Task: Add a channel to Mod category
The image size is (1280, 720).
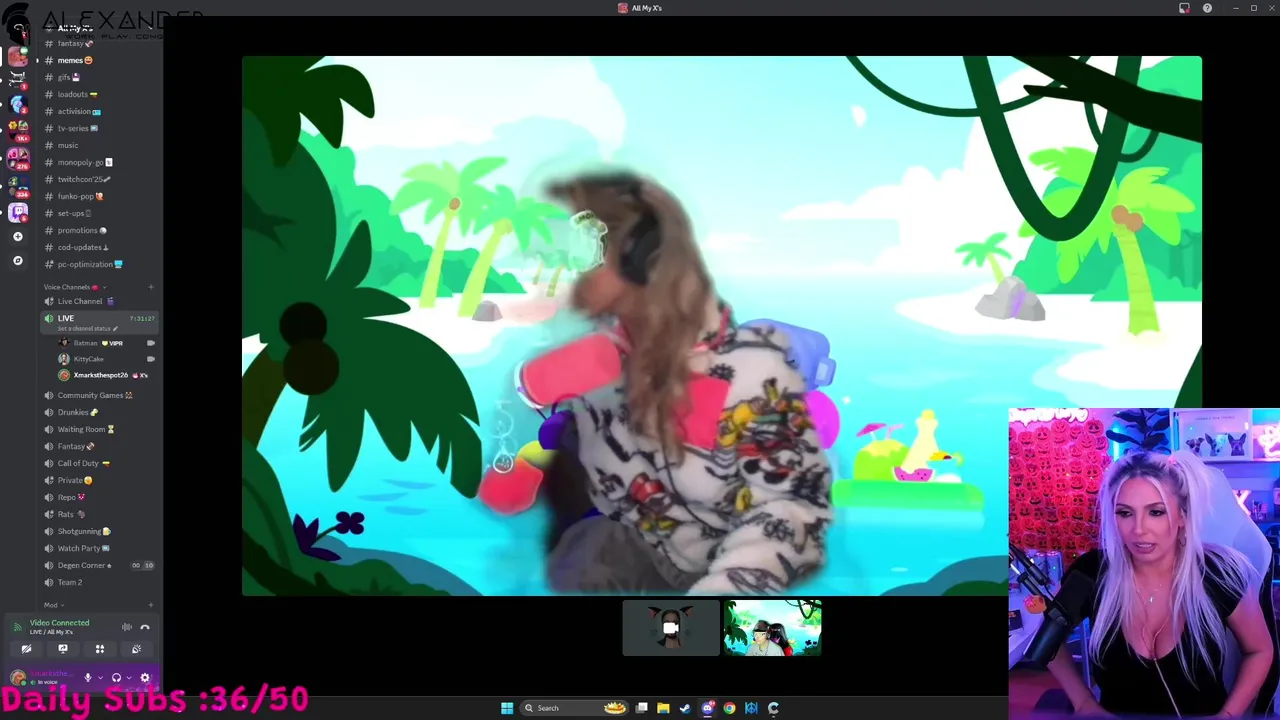Action: tap(151, 605)
